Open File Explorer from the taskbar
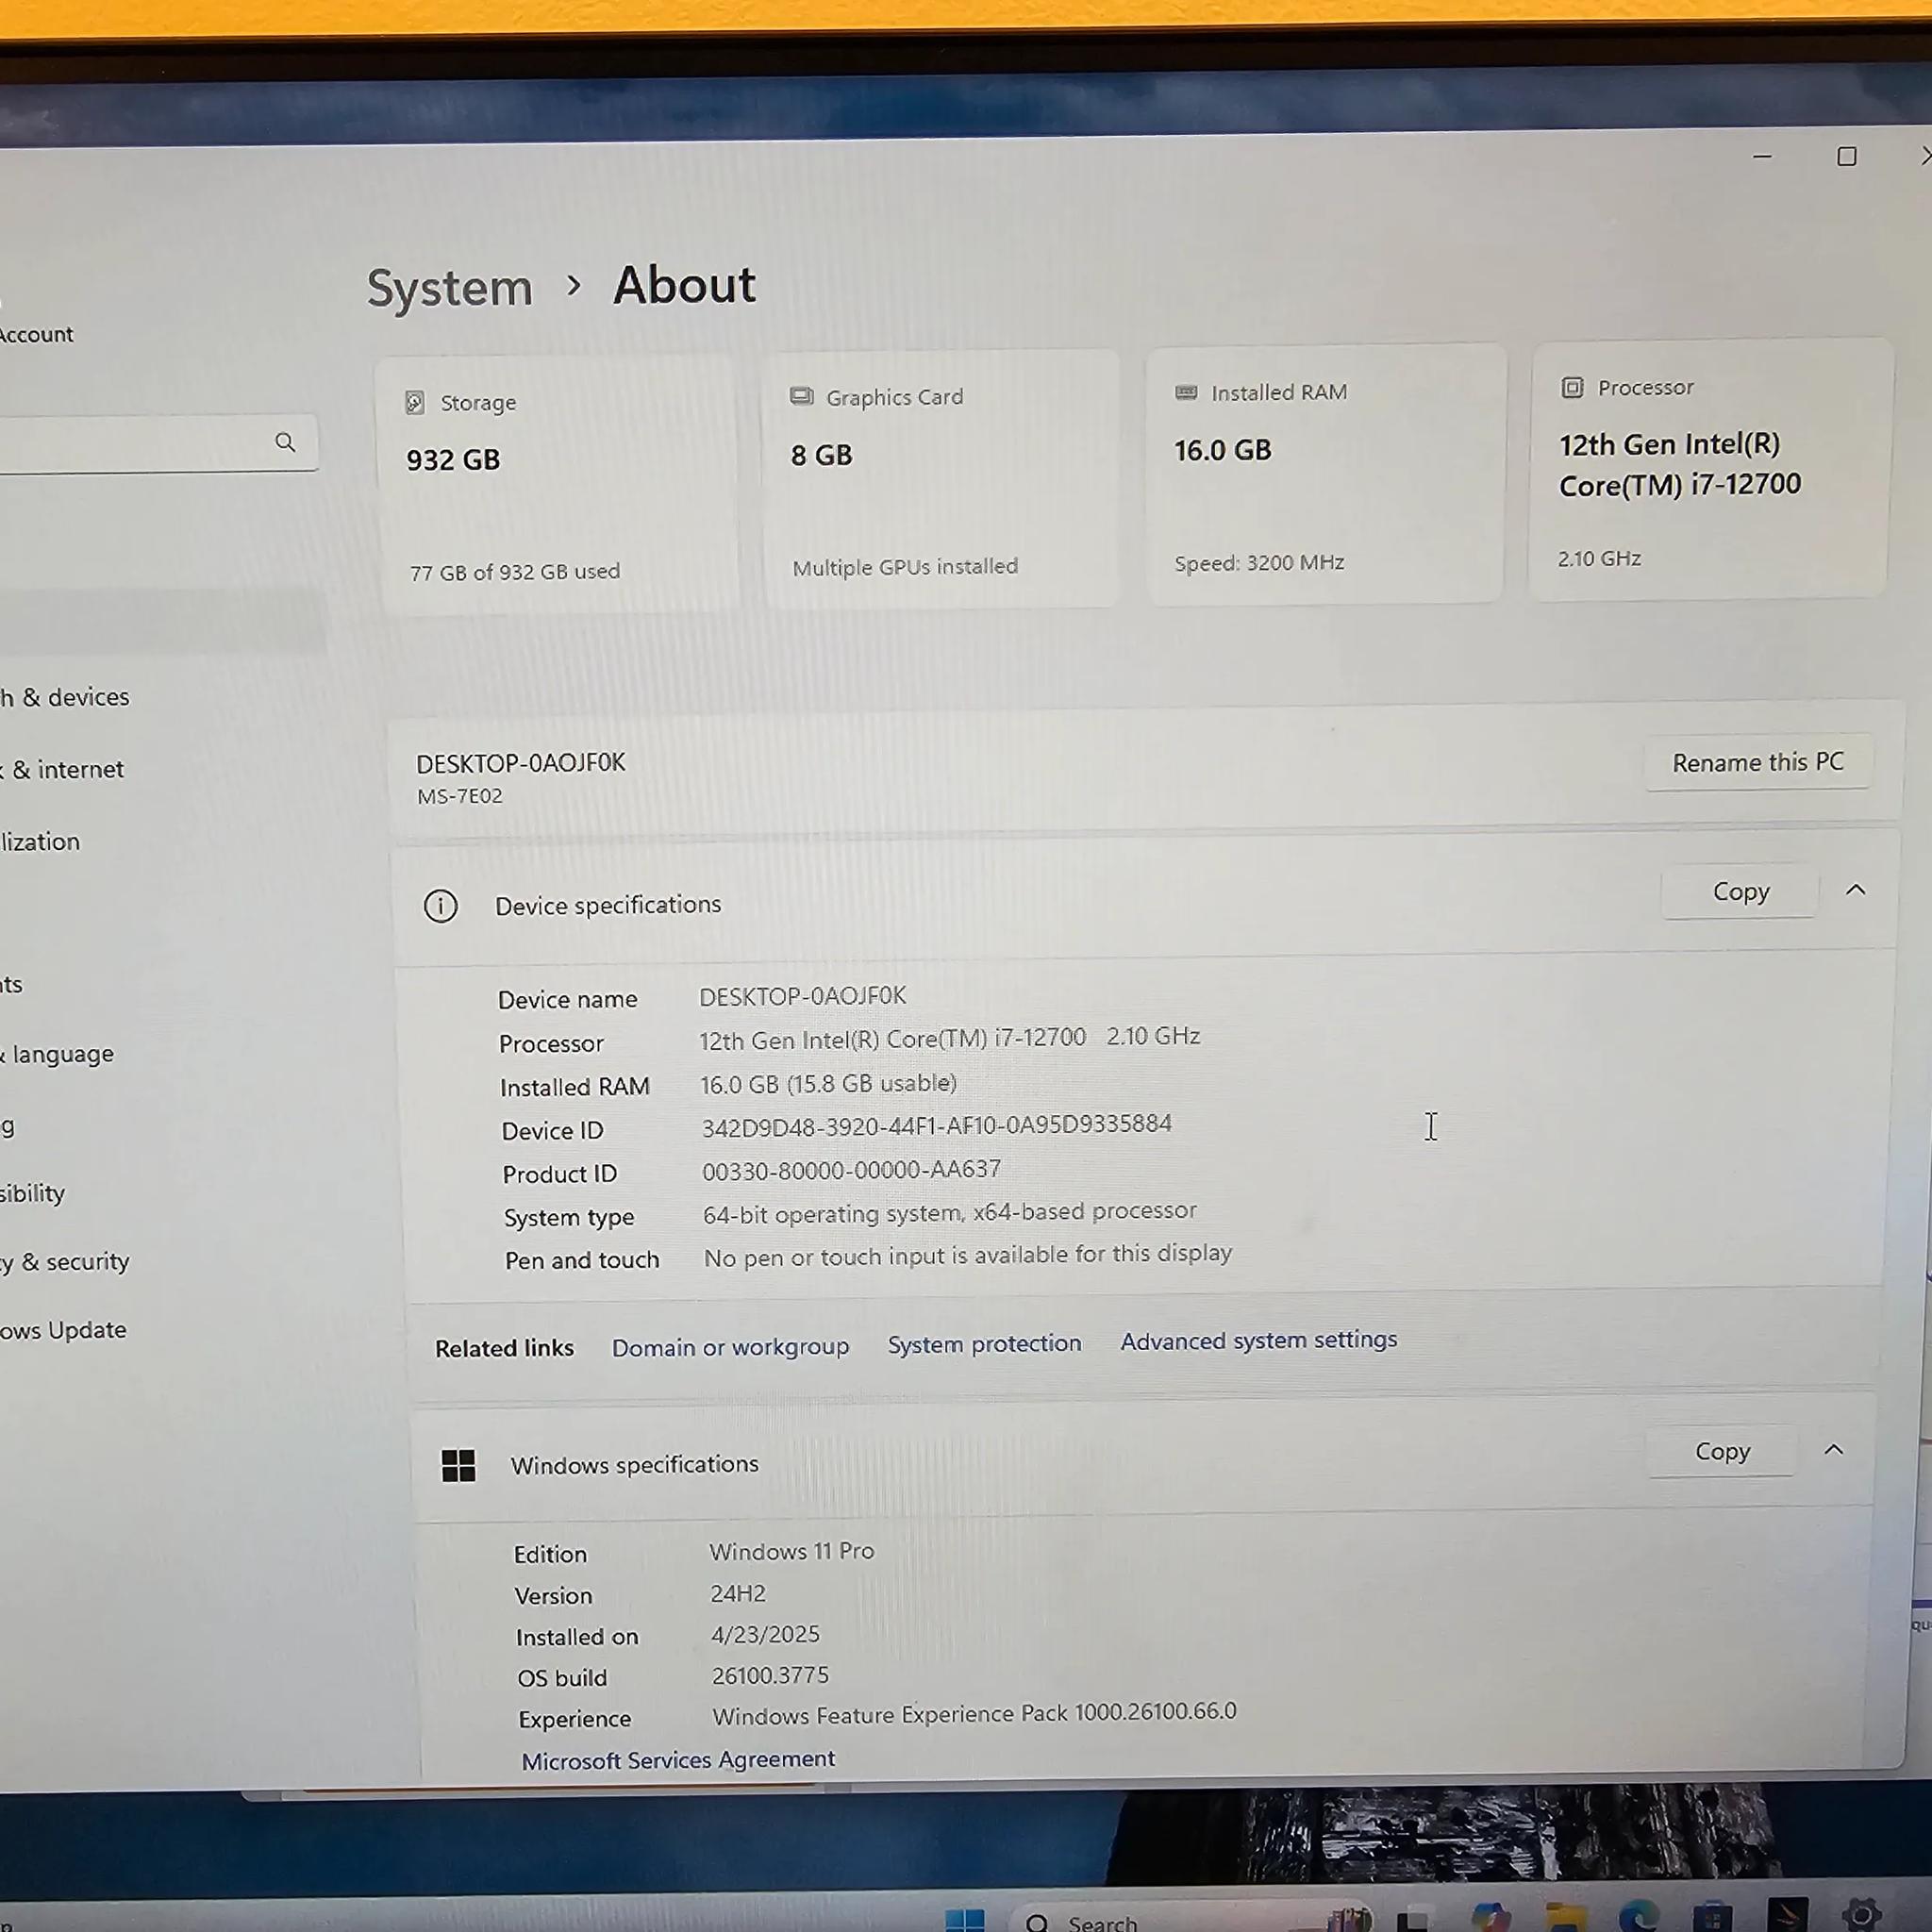This screenshot has height=1932, width=1932. (1565, 1918)
